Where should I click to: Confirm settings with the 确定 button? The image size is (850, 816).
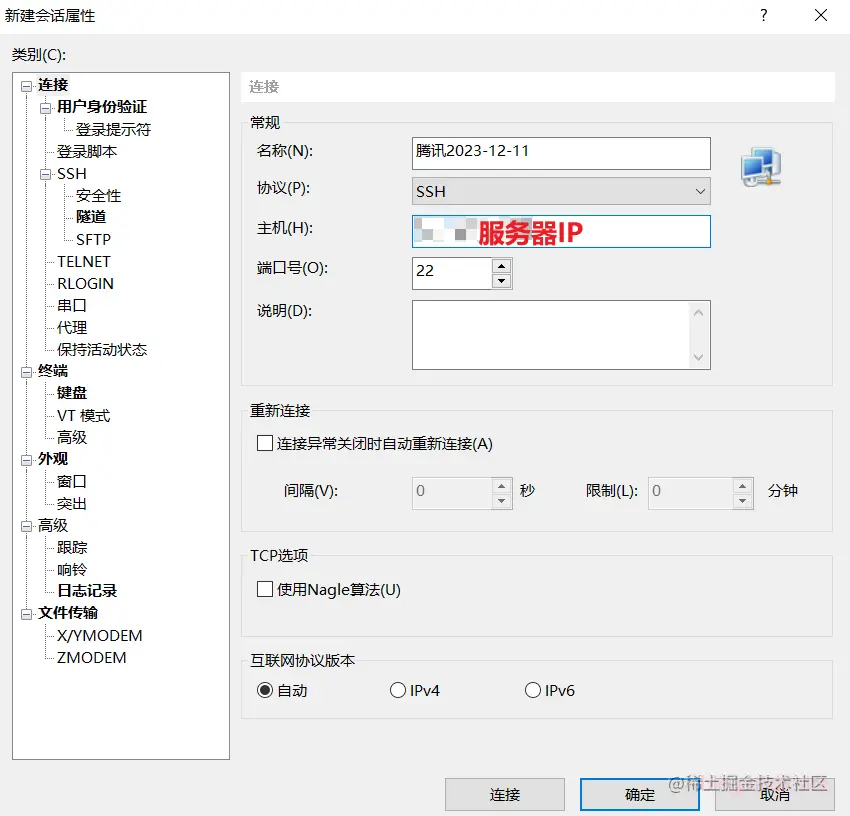point(639,795)
